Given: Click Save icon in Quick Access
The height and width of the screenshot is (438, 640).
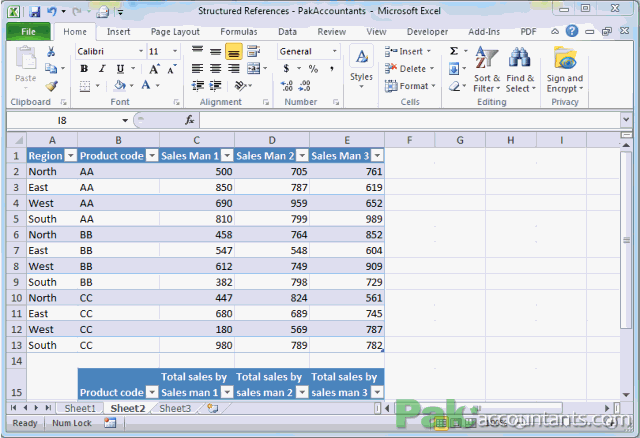Looking at the screenshot, I should pos(34,11).
